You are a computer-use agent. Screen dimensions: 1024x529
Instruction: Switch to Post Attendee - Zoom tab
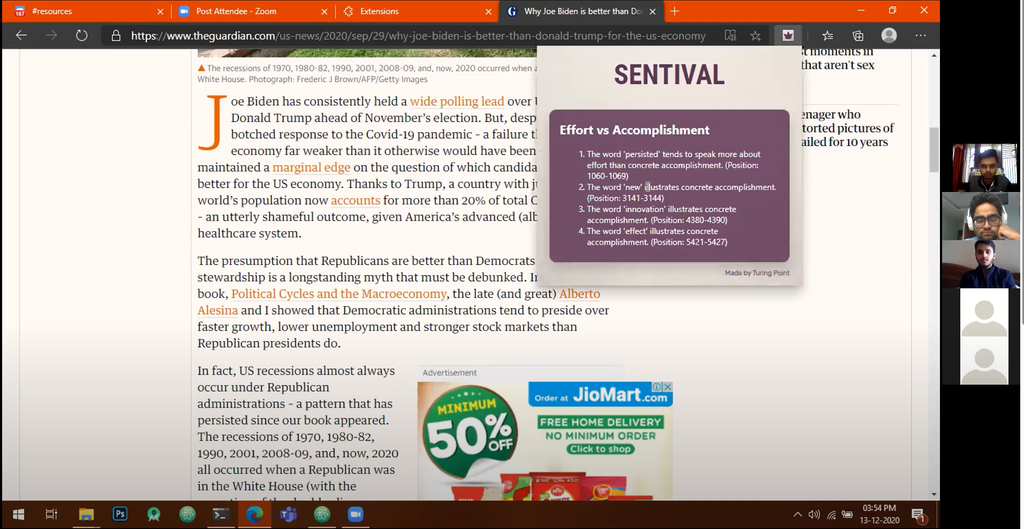253,12
